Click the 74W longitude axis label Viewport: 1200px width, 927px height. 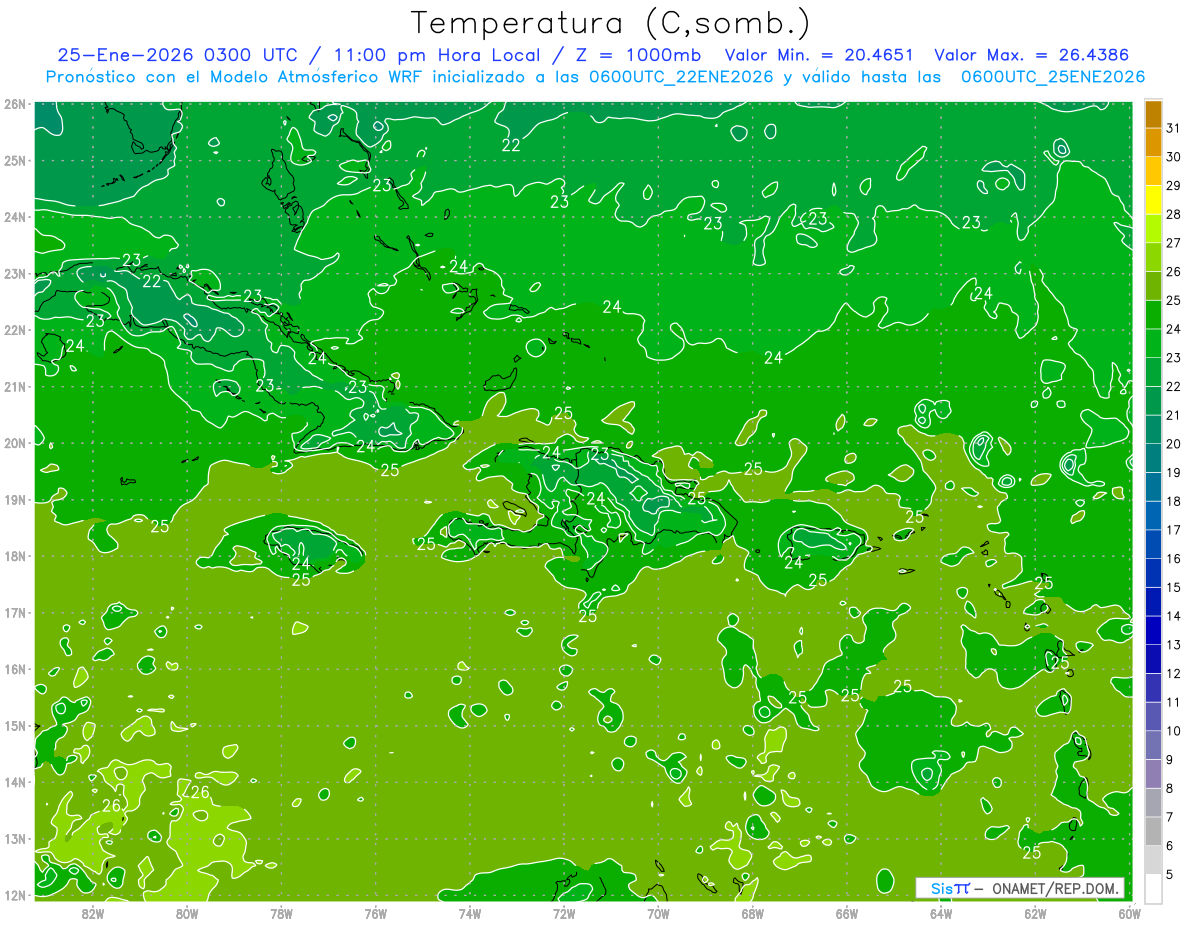(x=469, y=913)
